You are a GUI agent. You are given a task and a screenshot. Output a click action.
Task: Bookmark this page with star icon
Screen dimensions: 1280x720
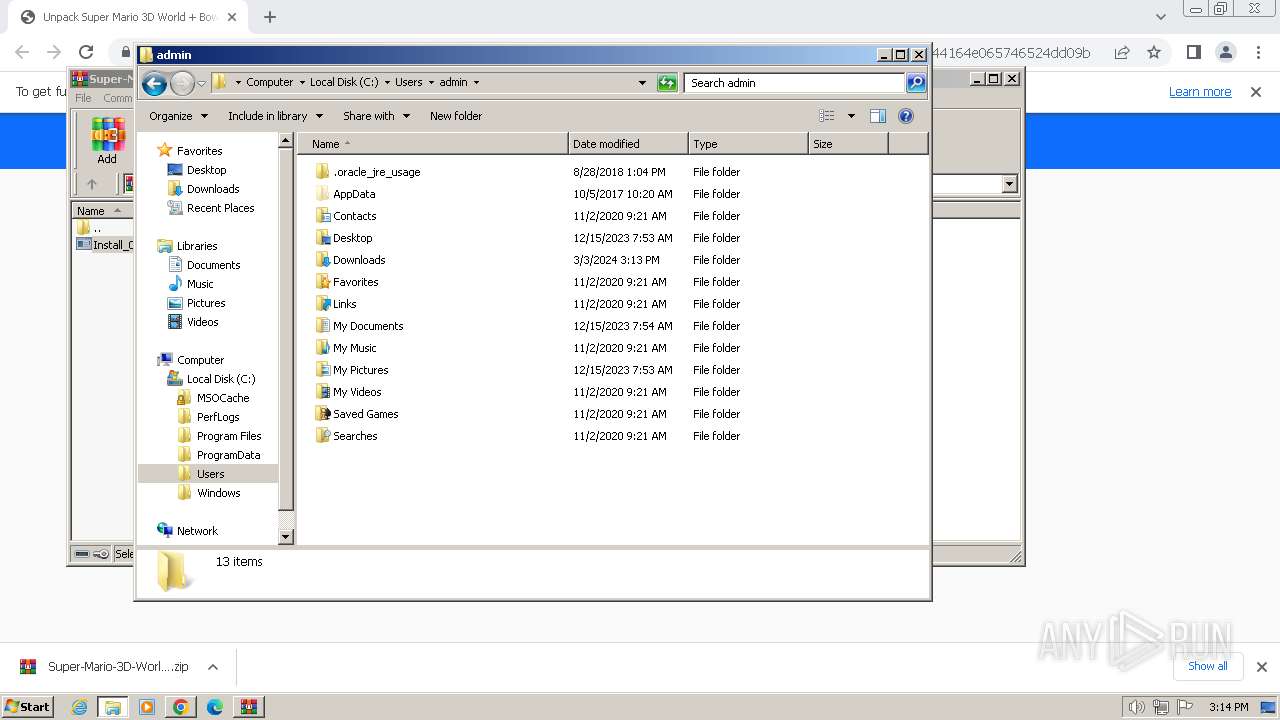[x=1154, y=52]
